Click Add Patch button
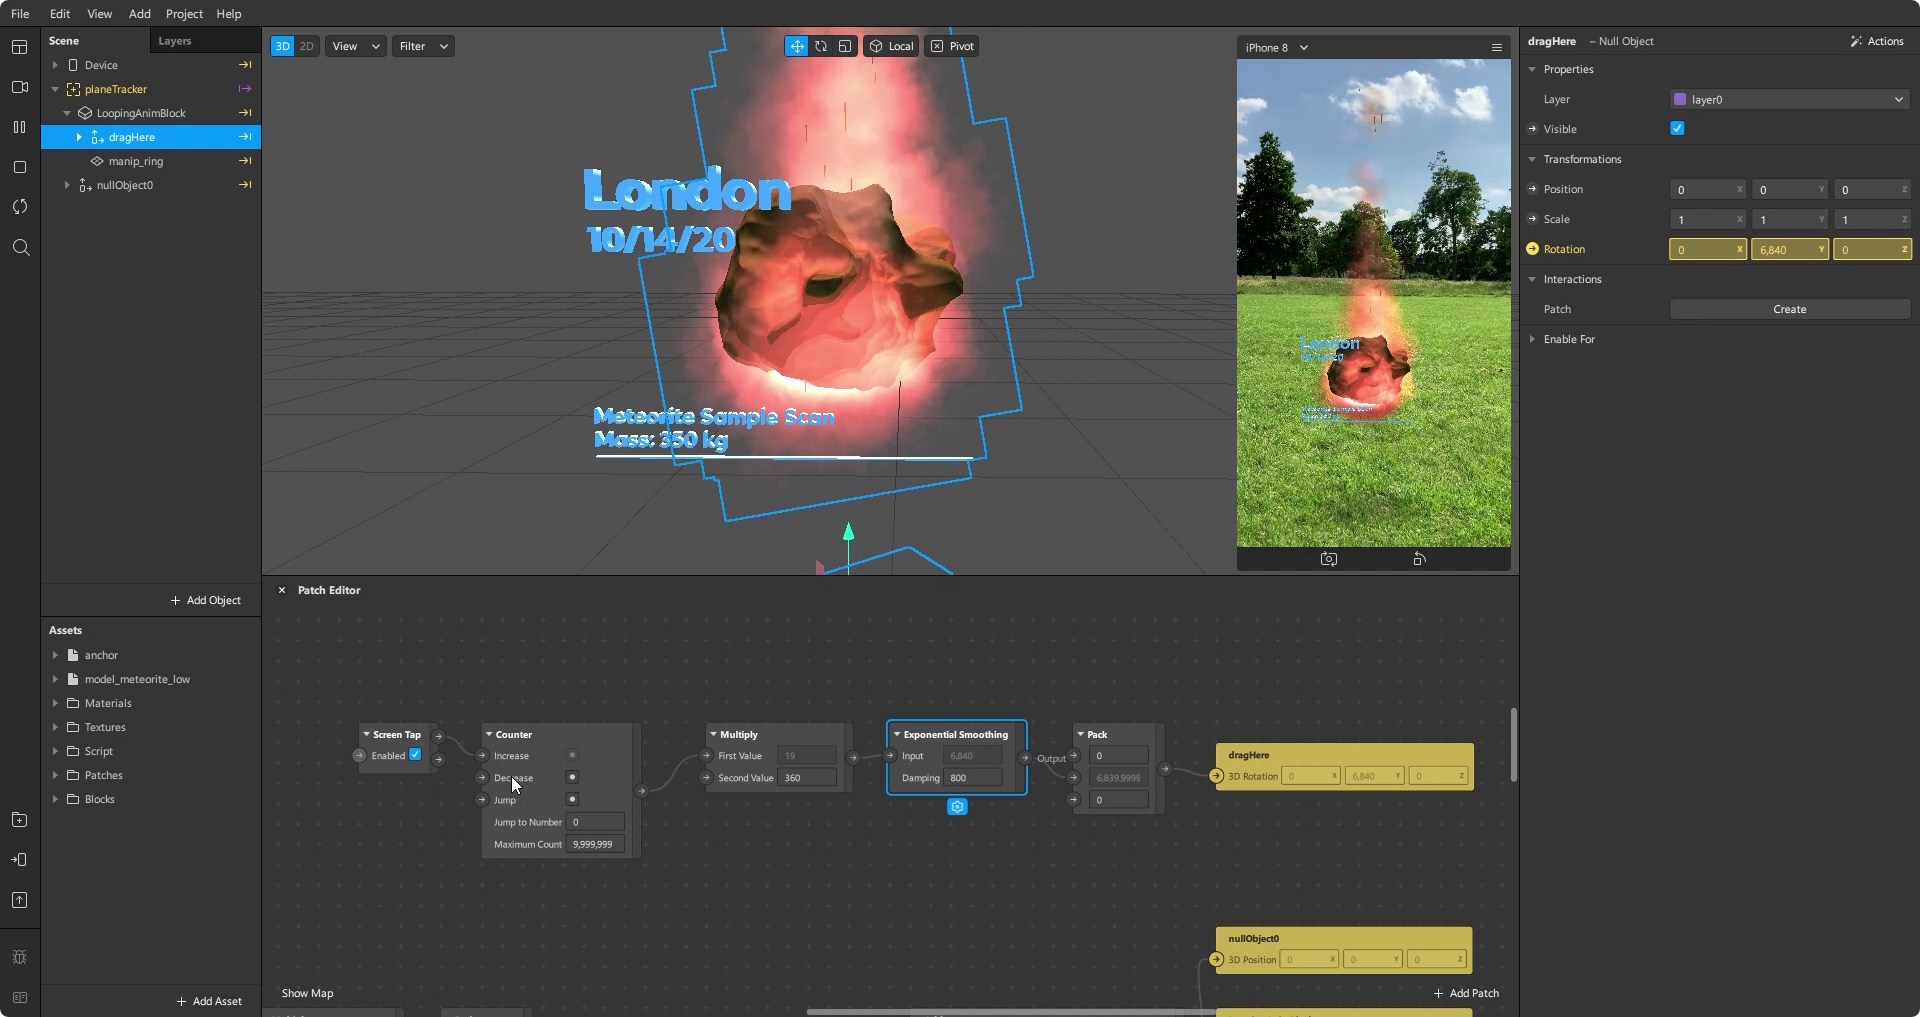 [1466, 993]
